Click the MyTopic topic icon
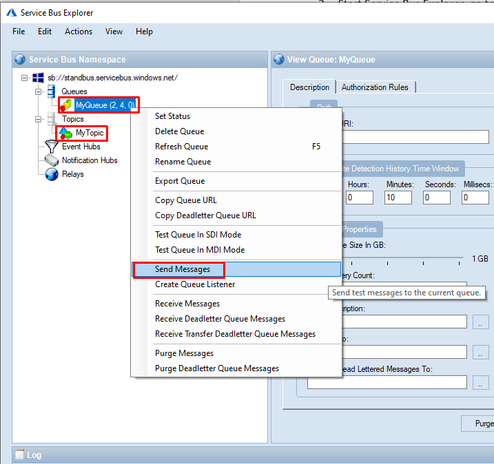This screenshot has height=464, width=494. (x=66, y=133)
